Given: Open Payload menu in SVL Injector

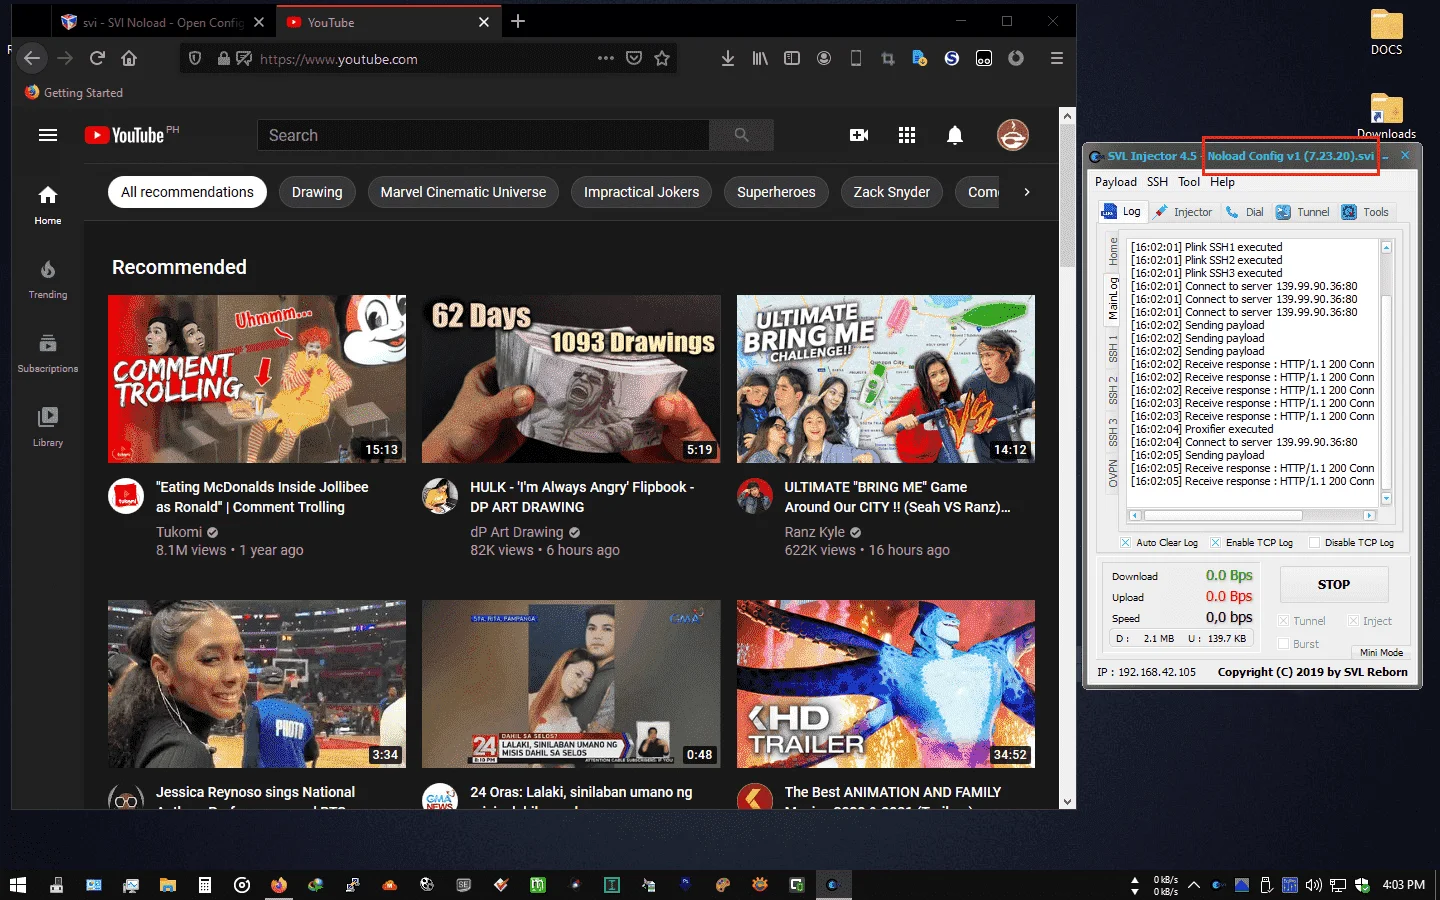Looking at the screenshot, I should 1116,182.
